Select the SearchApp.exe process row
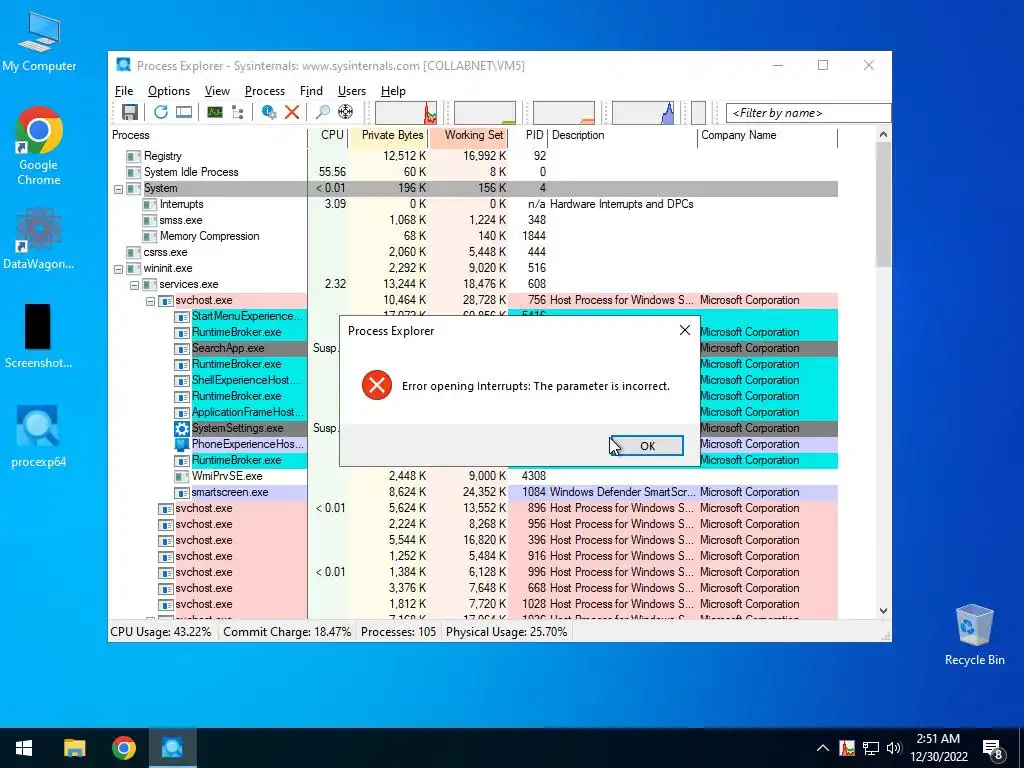 473,348
